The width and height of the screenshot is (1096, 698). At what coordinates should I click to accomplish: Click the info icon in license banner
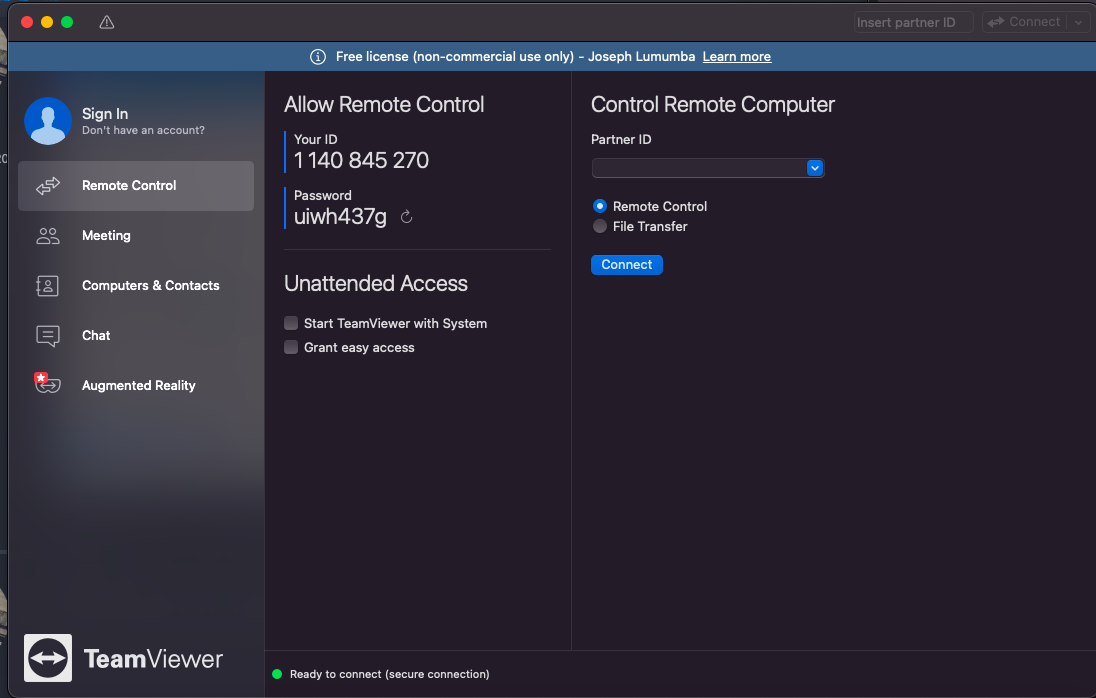[318, 57]
